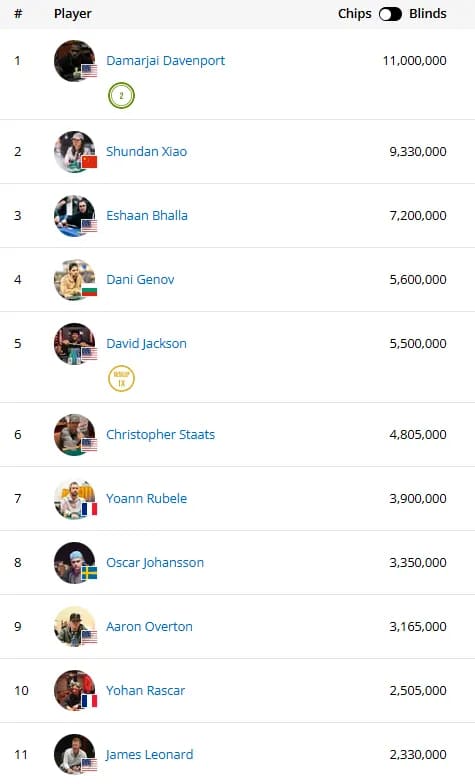Open the Damarjai Davenport player link
Viewport: 475px width, 784px height.
click(166, 60)
